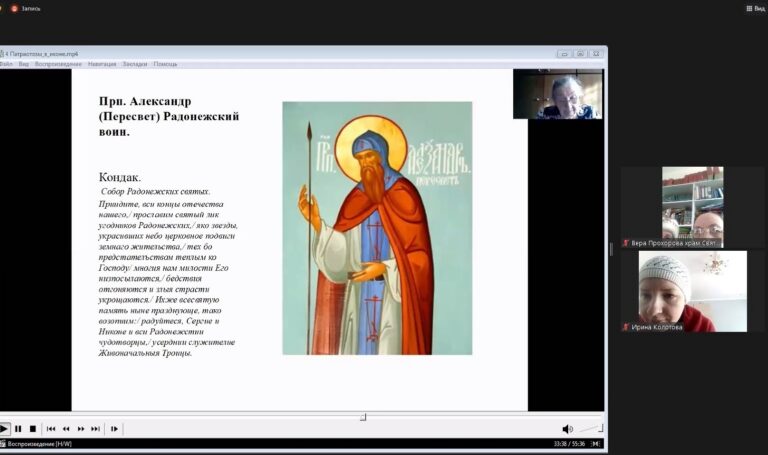
Task: Select Вера Прохорова participant video
Action: (x=693, y=207)
